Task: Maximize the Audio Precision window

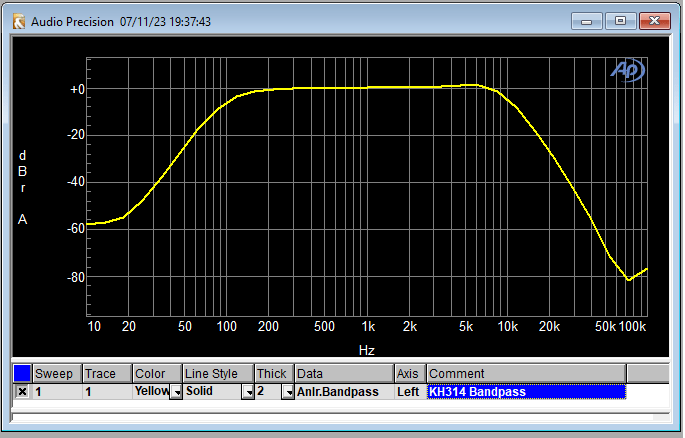Action: [620, 21]
